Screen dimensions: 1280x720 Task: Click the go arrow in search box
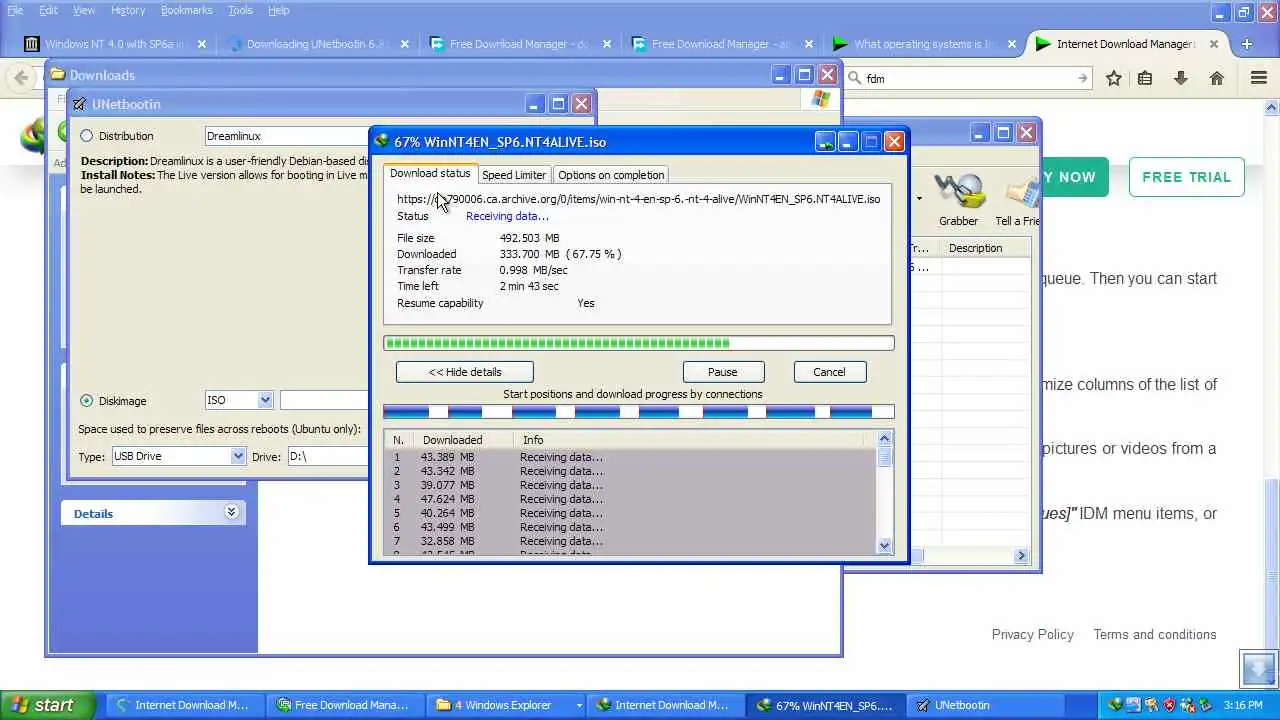point(1083,78)
